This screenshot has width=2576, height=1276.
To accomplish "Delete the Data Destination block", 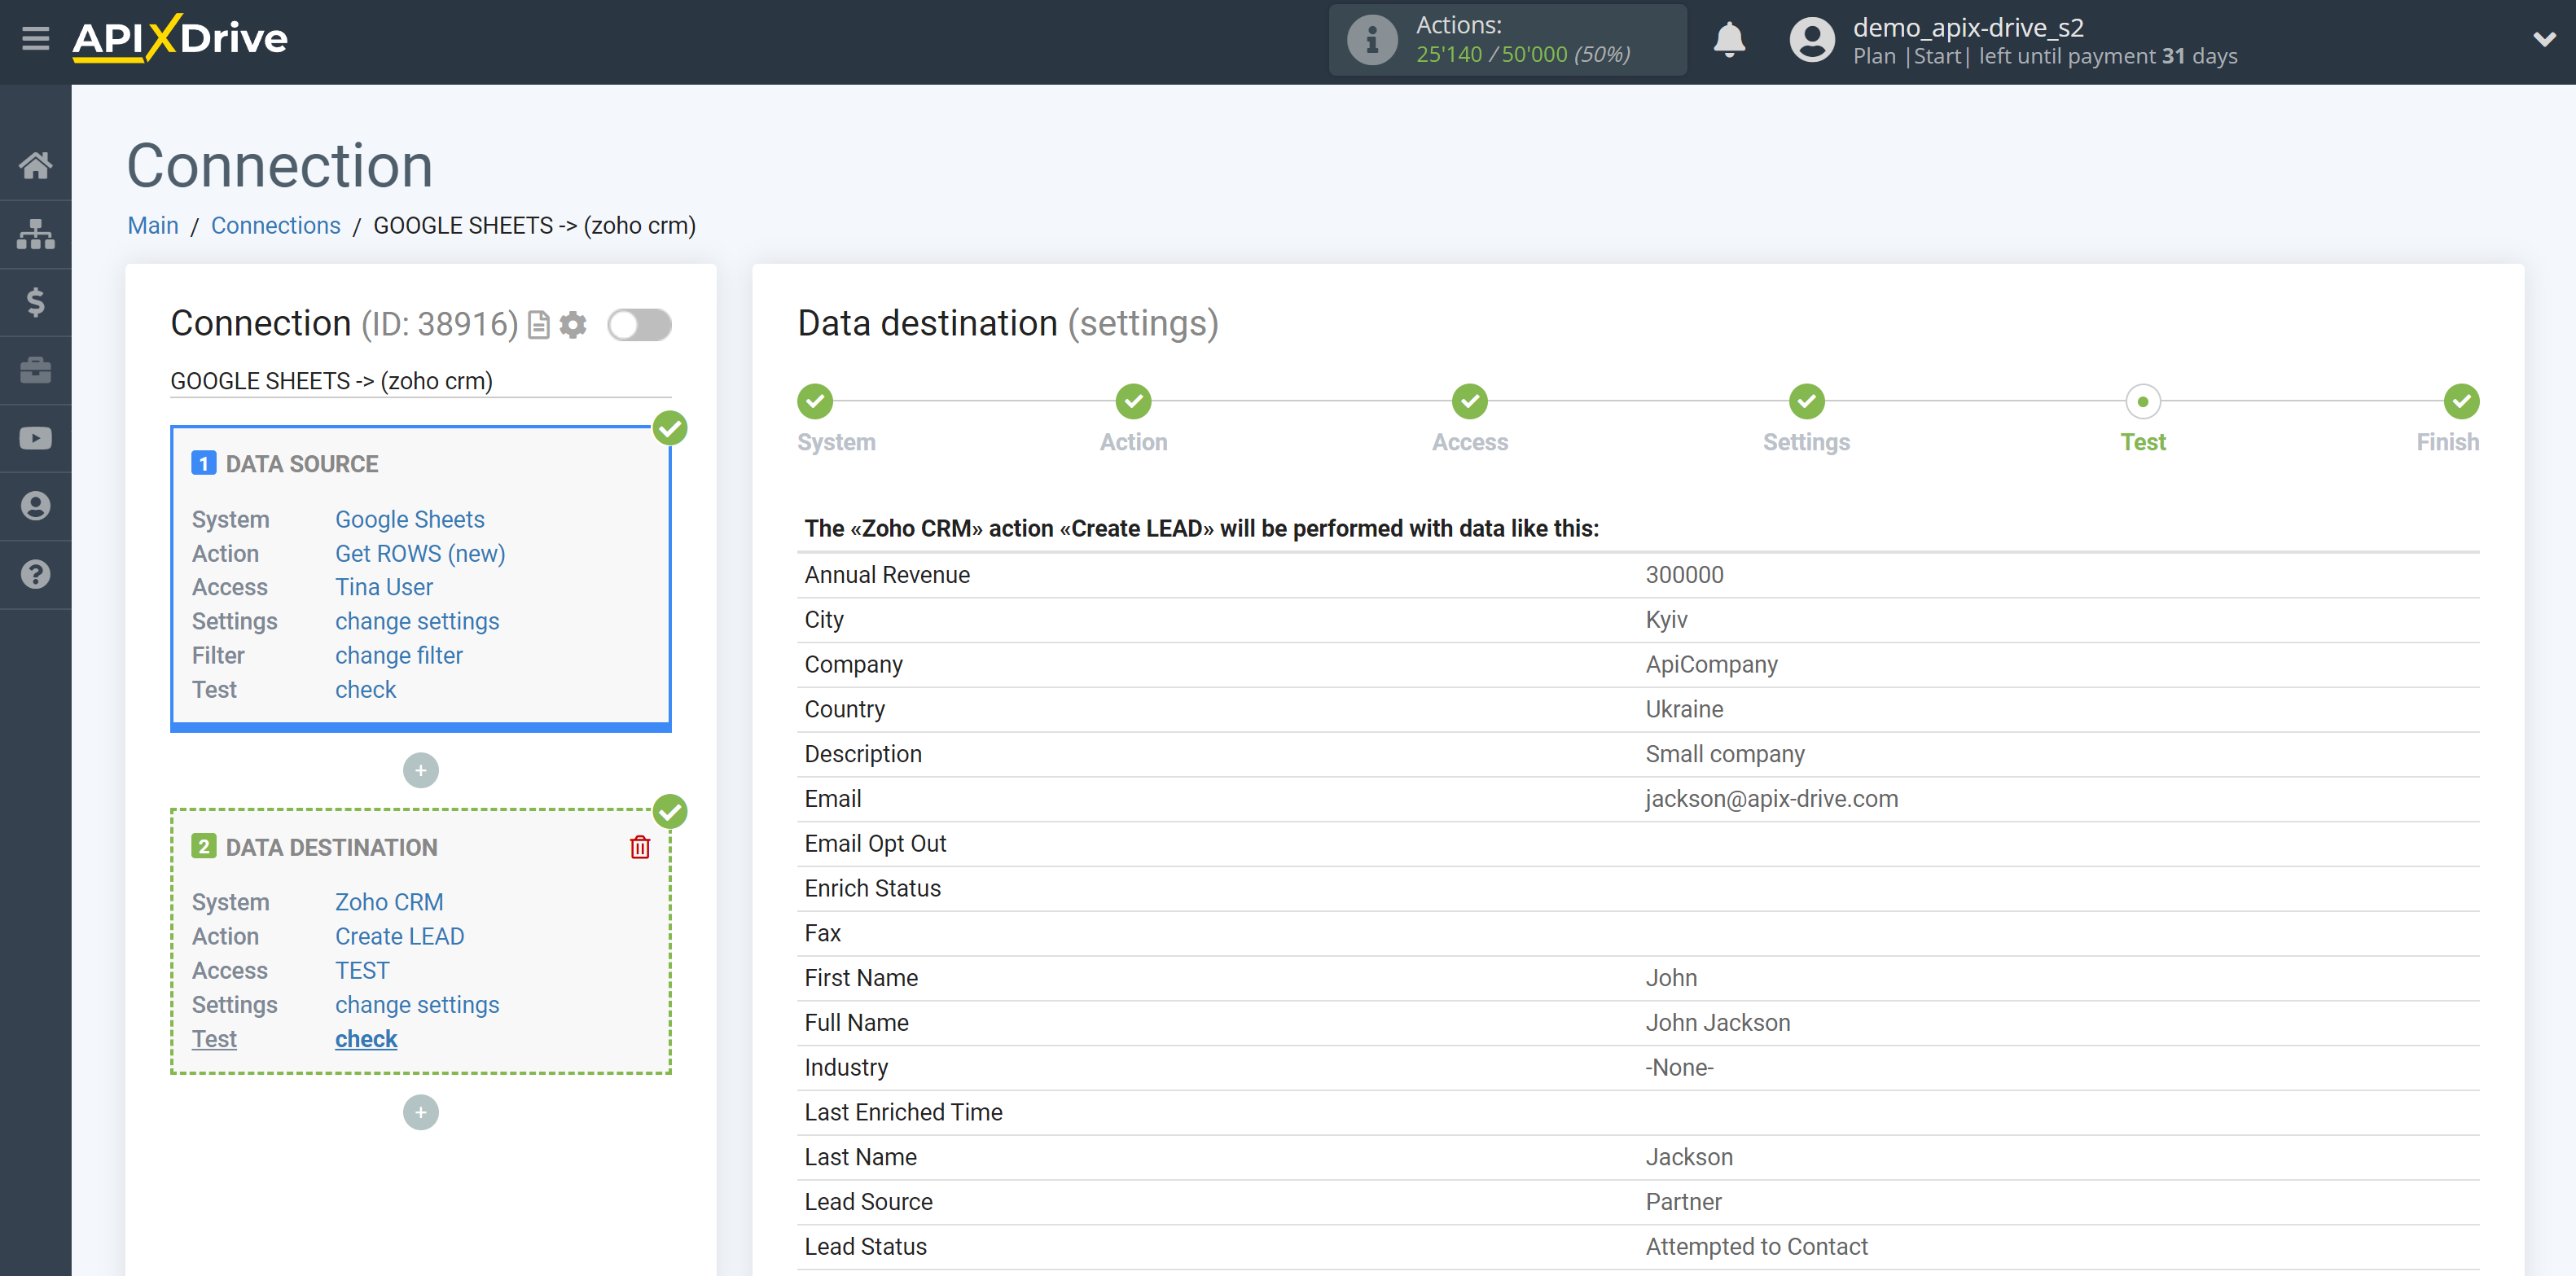I will [x=640, y=847].
